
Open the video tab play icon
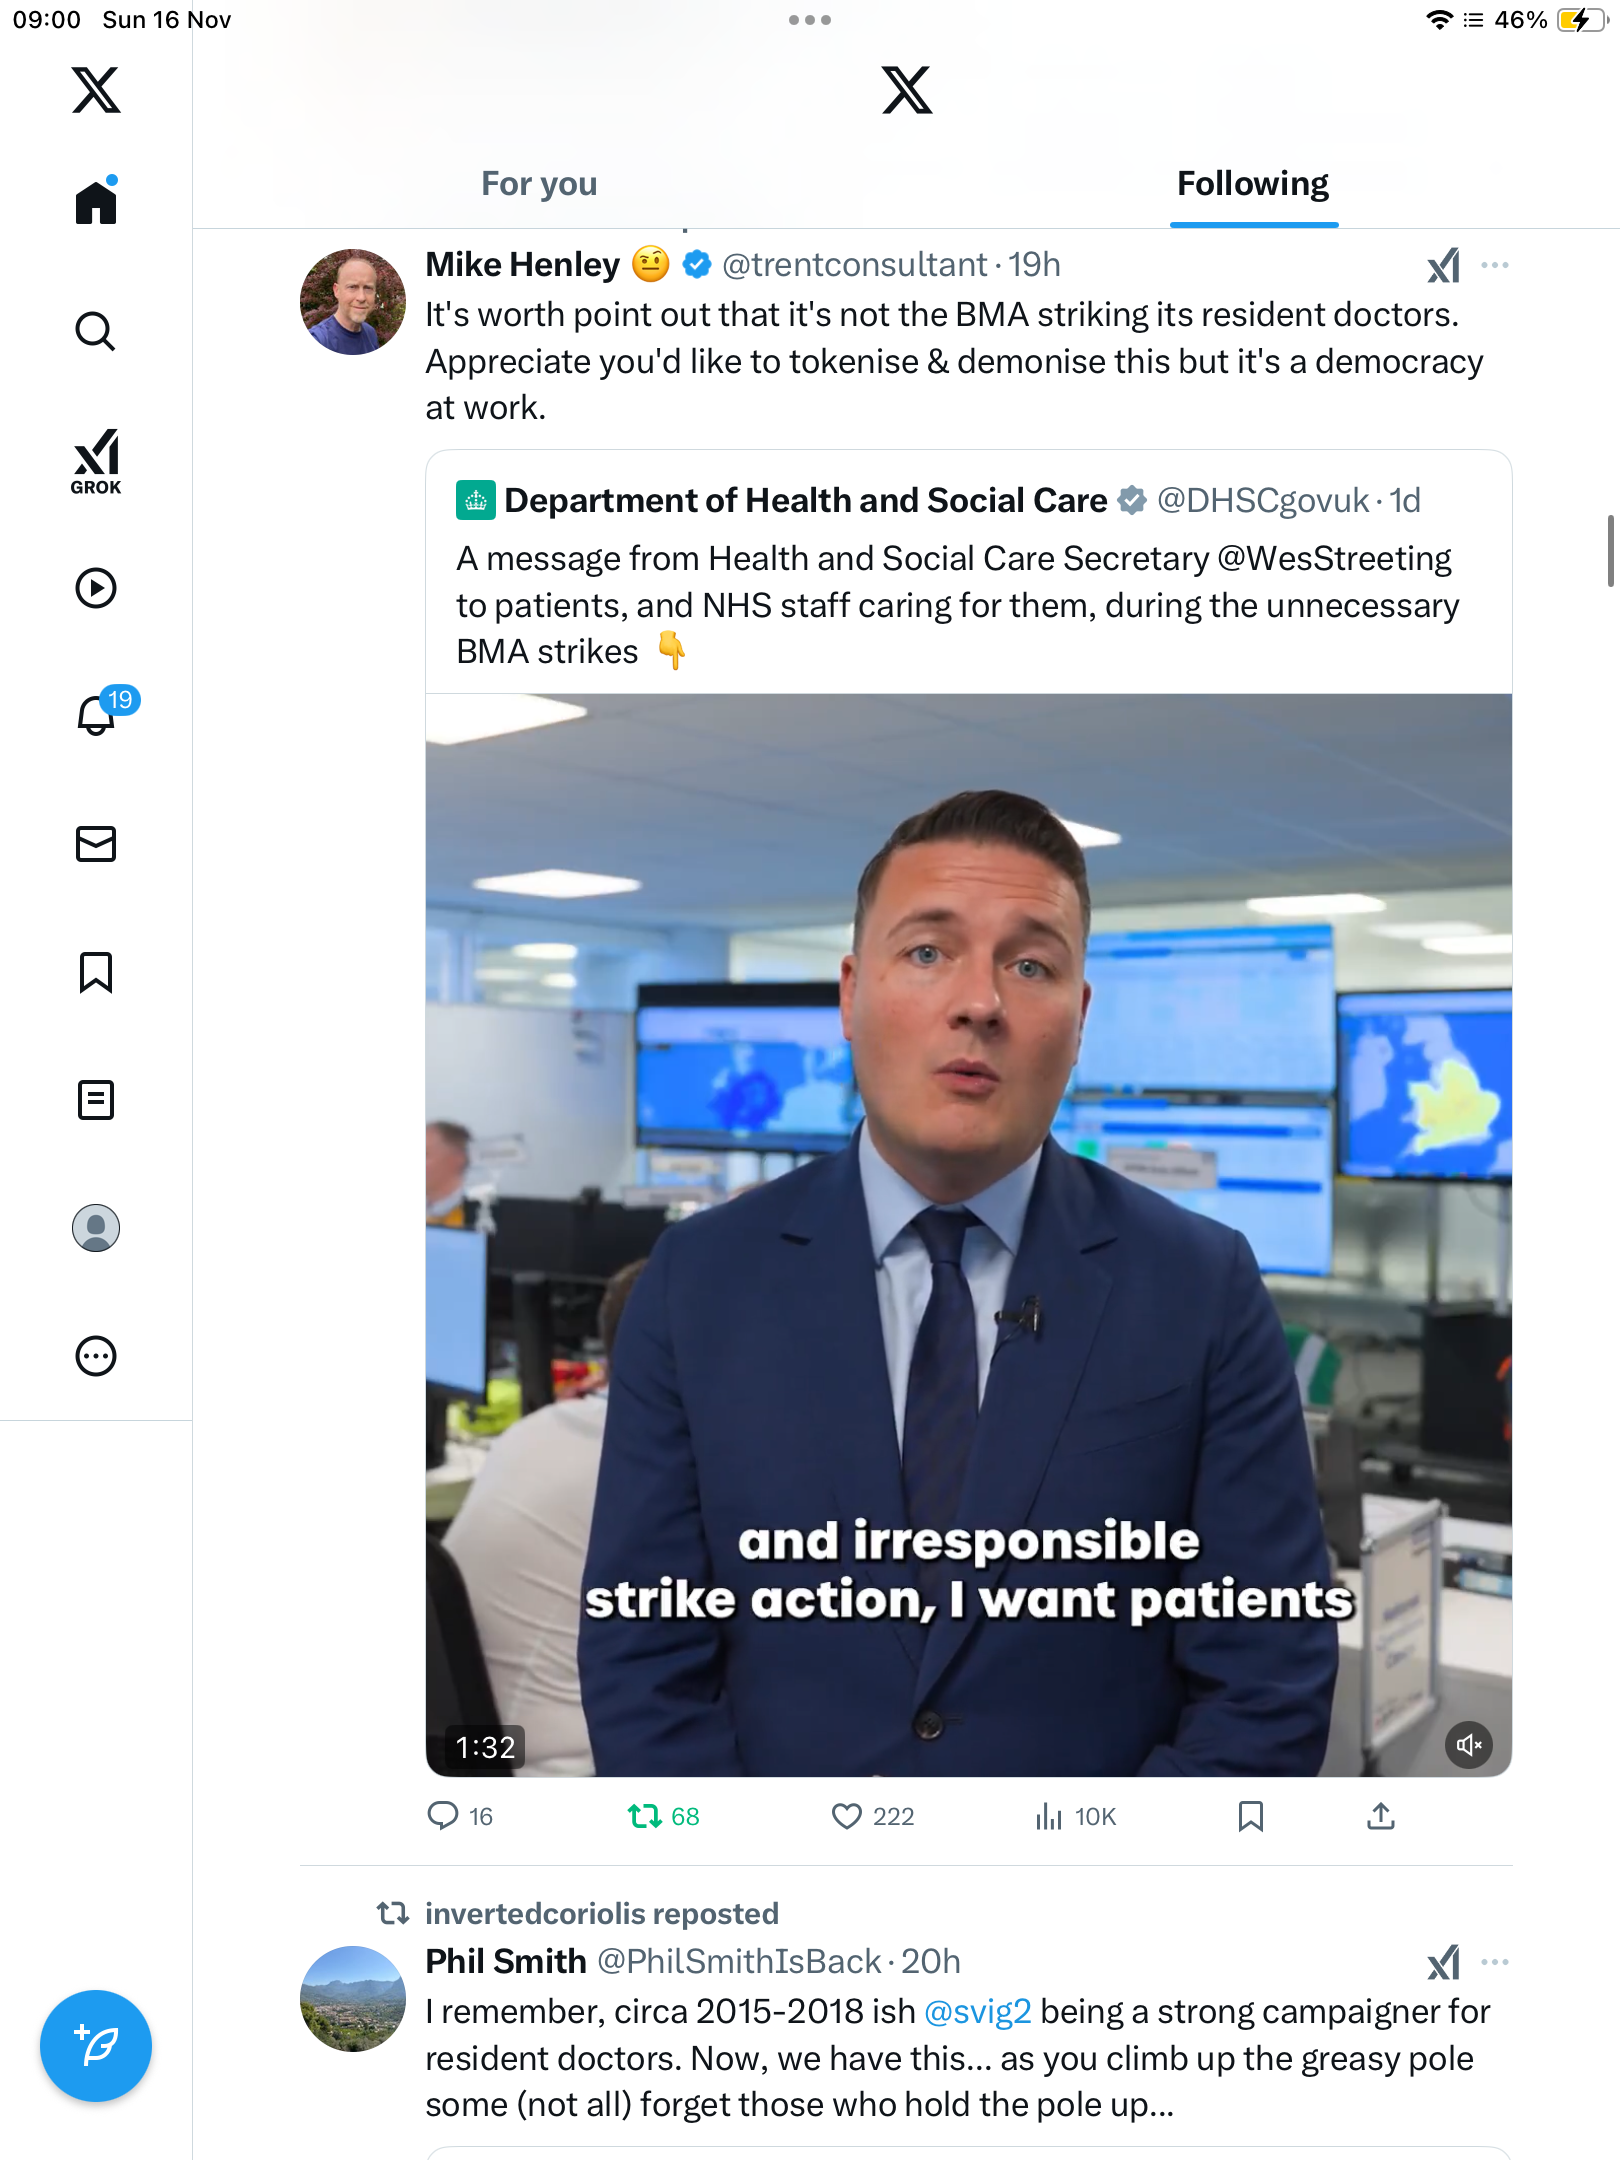(x=96, y=588)
